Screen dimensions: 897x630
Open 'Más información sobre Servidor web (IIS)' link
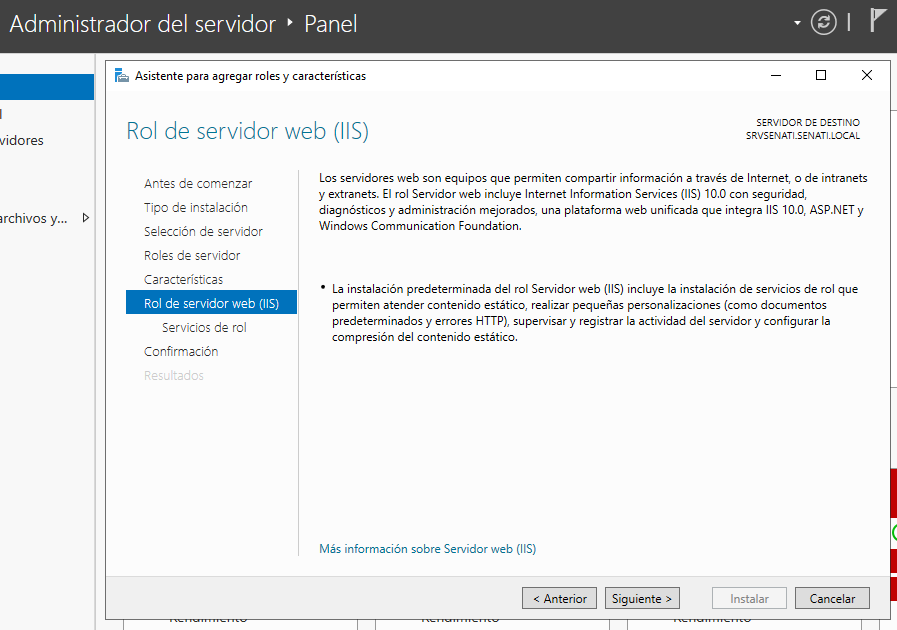tap(427, 549)
